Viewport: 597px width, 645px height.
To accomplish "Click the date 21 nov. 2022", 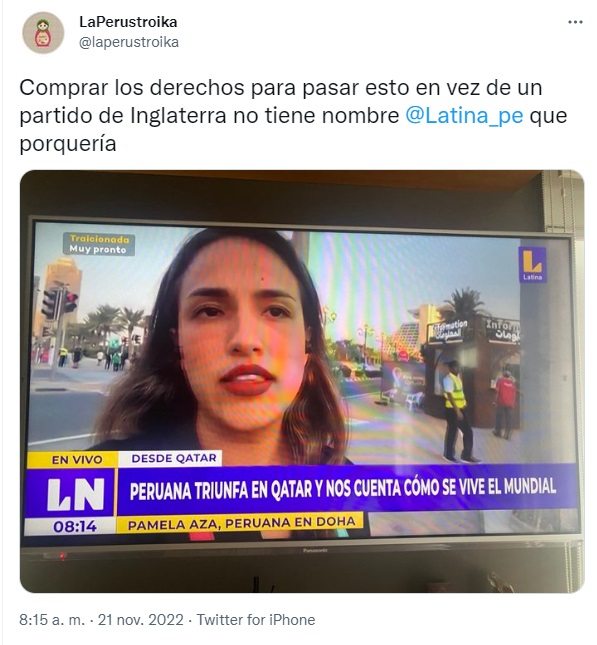I will pos(141,619).
